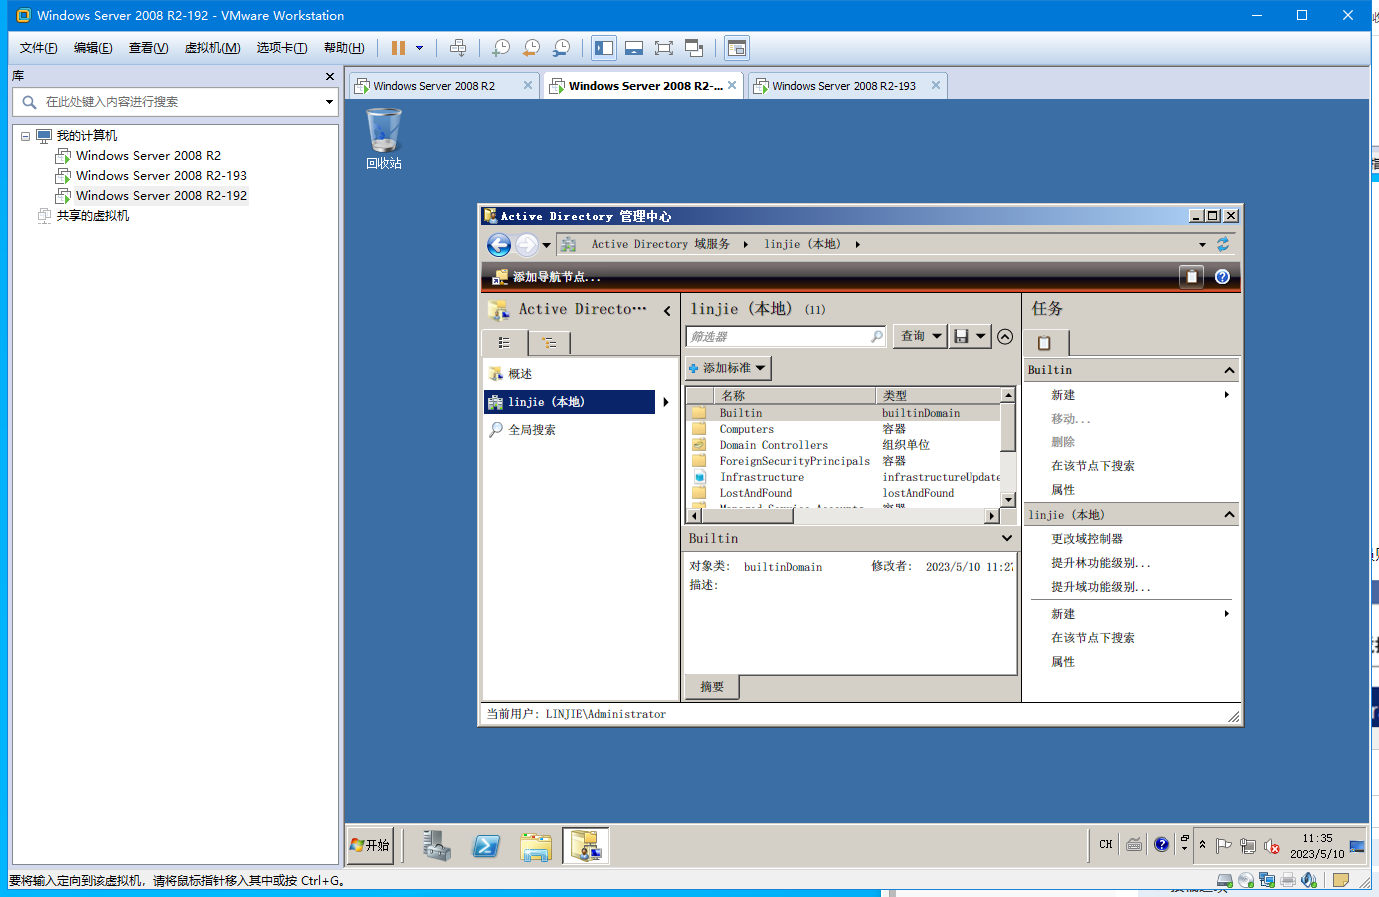1379x897 pixels.
Task: Close the Windows Server 2008 R2-193 tab
Action: click(x=936, y=86)
